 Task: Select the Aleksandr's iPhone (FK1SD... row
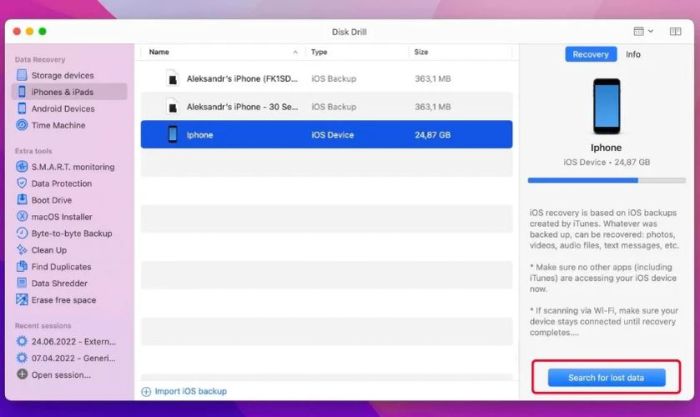point(326,79)
